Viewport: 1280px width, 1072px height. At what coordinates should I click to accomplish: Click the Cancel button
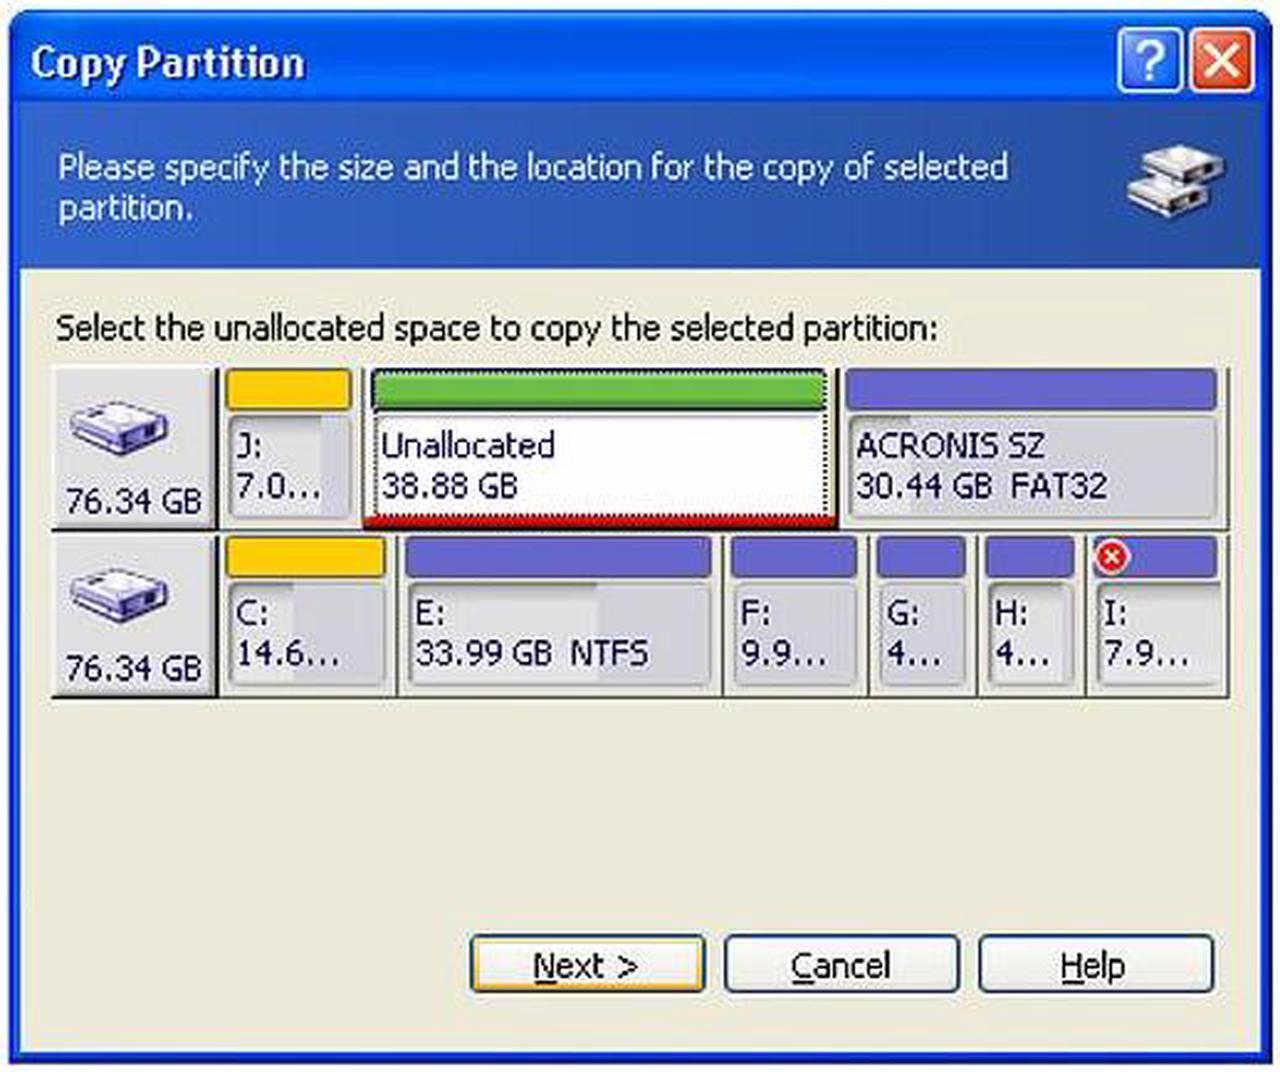841,964
